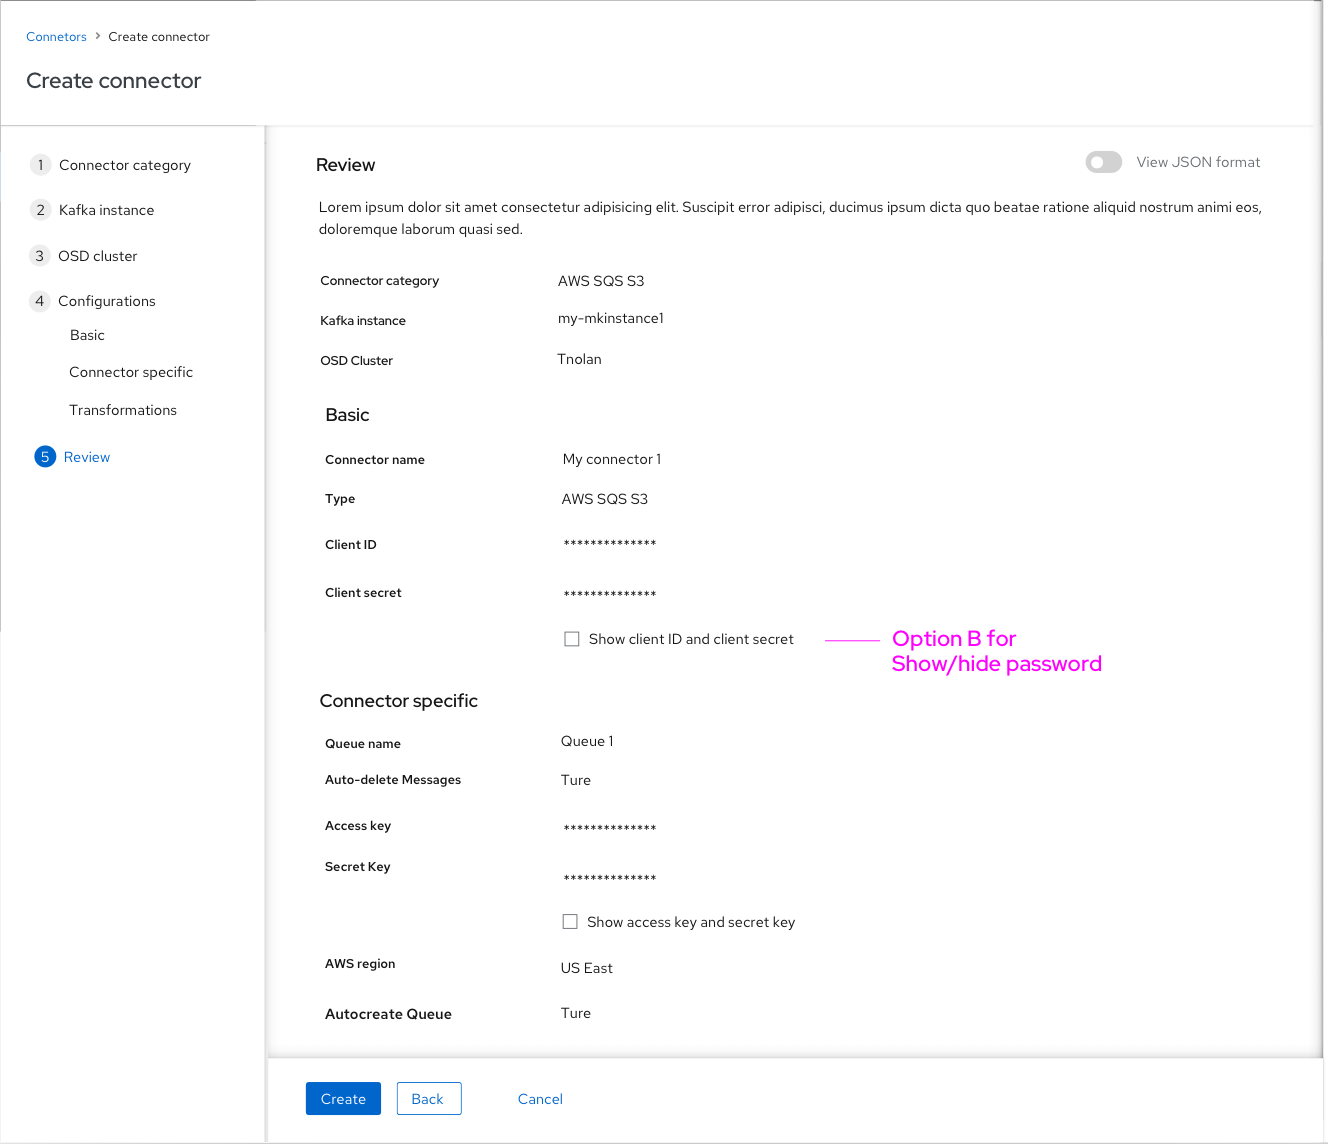
Task: Select step 2 Kafka instance circle icon
Action: click(x=40, y=210)
